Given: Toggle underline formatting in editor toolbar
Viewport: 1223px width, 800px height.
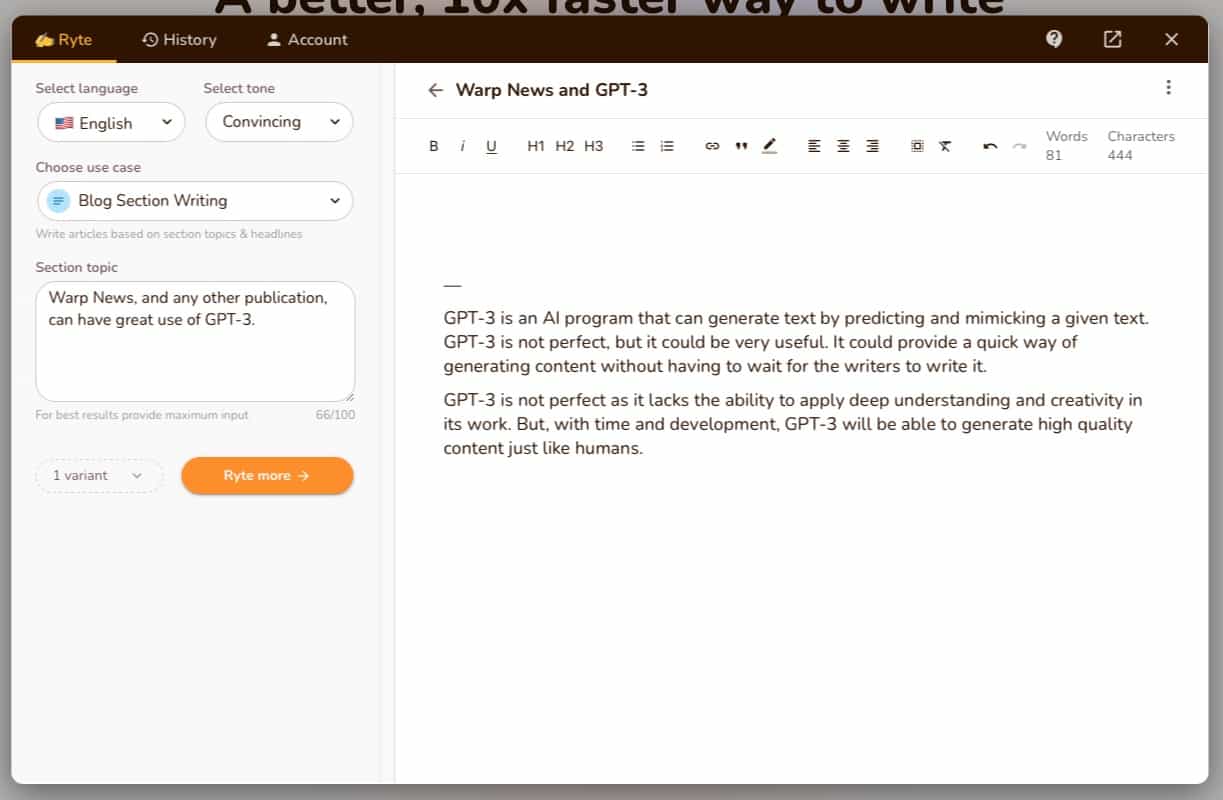Looking at the screenshot, I should coord(491,146).
